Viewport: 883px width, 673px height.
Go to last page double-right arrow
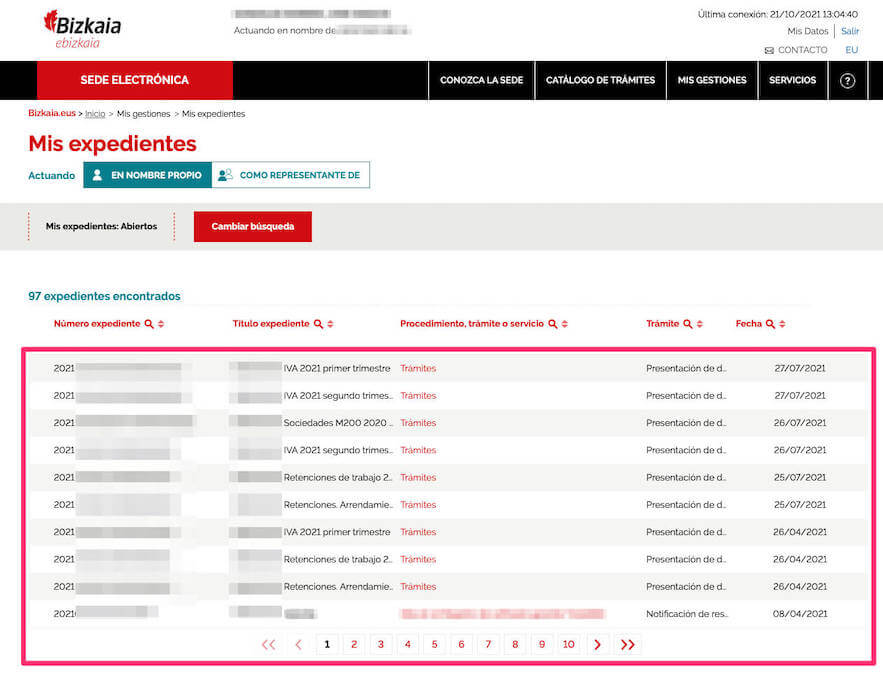coord(627,644)
